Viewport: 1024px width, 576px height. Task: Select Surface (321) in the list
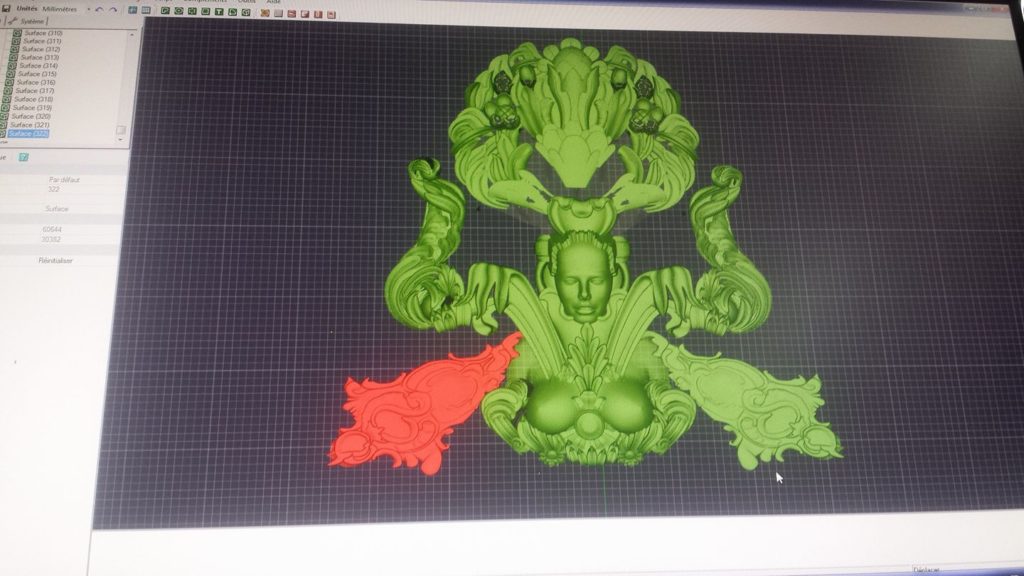[29, 125]
